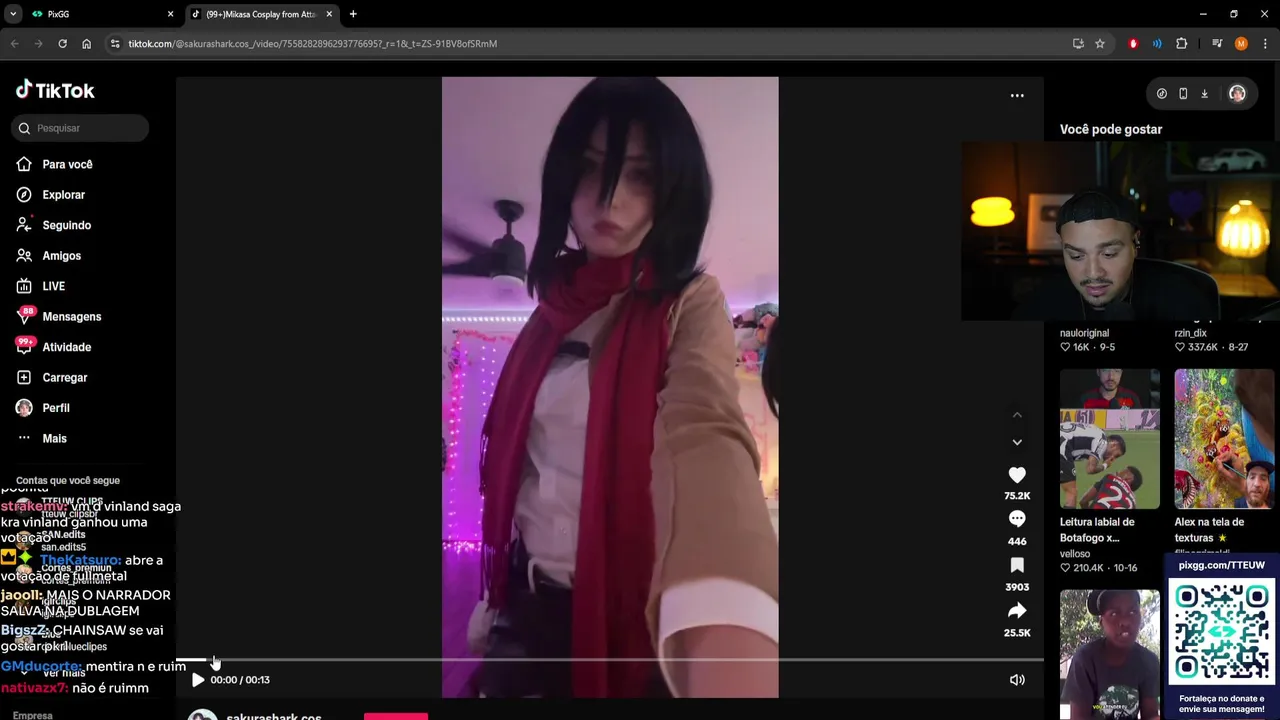Open browser Extensions puzzle icon
Screen dimensions: 1280x720
(x=1182, y=44)
